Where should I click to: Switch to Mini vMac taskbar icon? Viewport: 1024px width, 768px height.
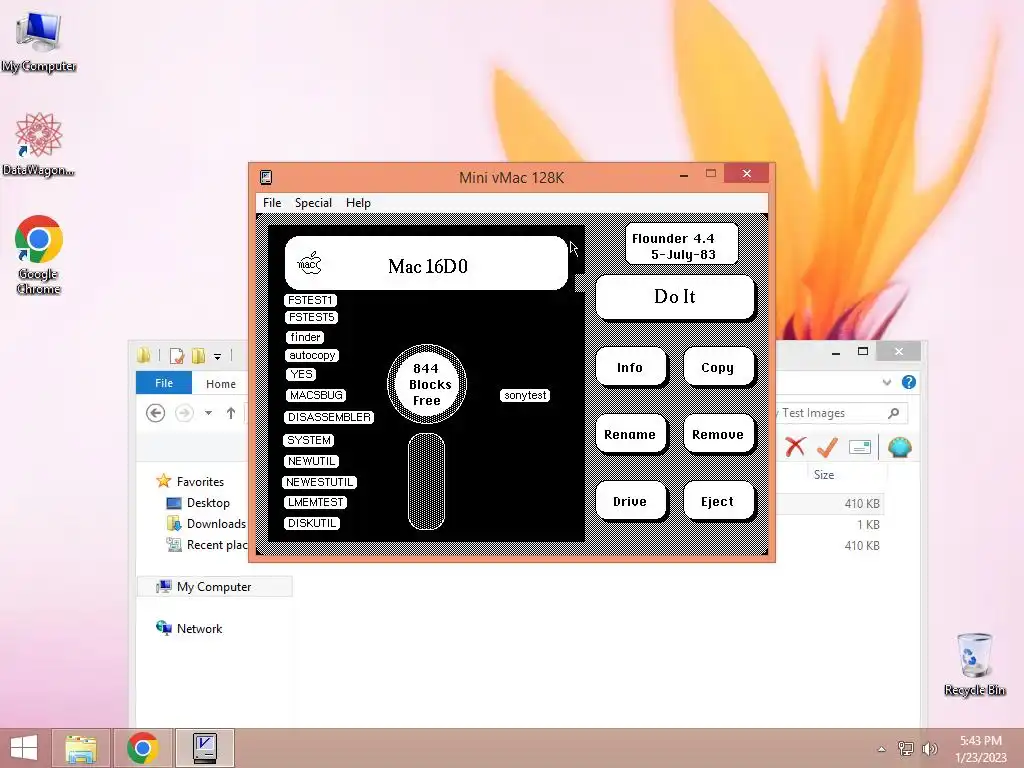coord(205,748)
